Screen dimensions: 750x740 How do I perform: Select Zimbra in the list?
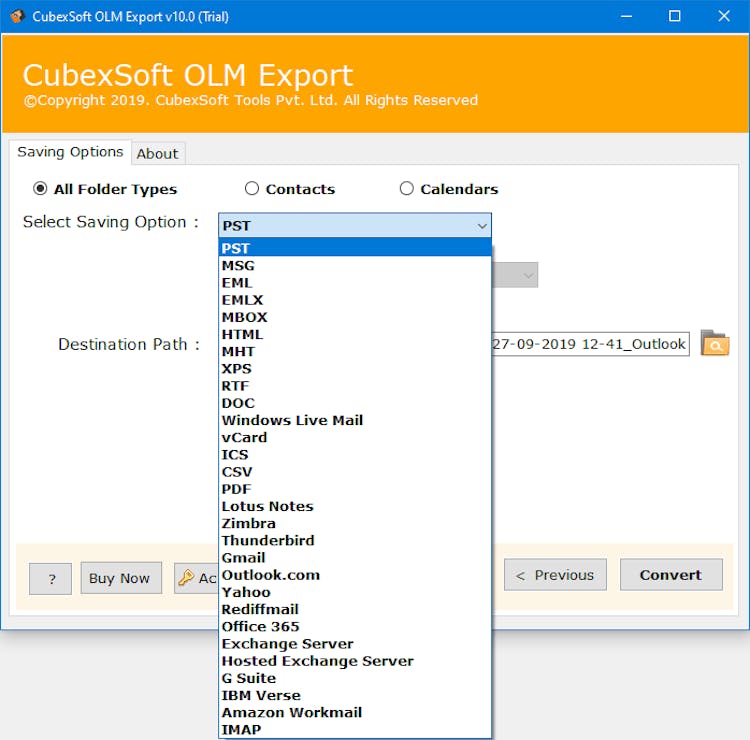[x=355, y=524]
